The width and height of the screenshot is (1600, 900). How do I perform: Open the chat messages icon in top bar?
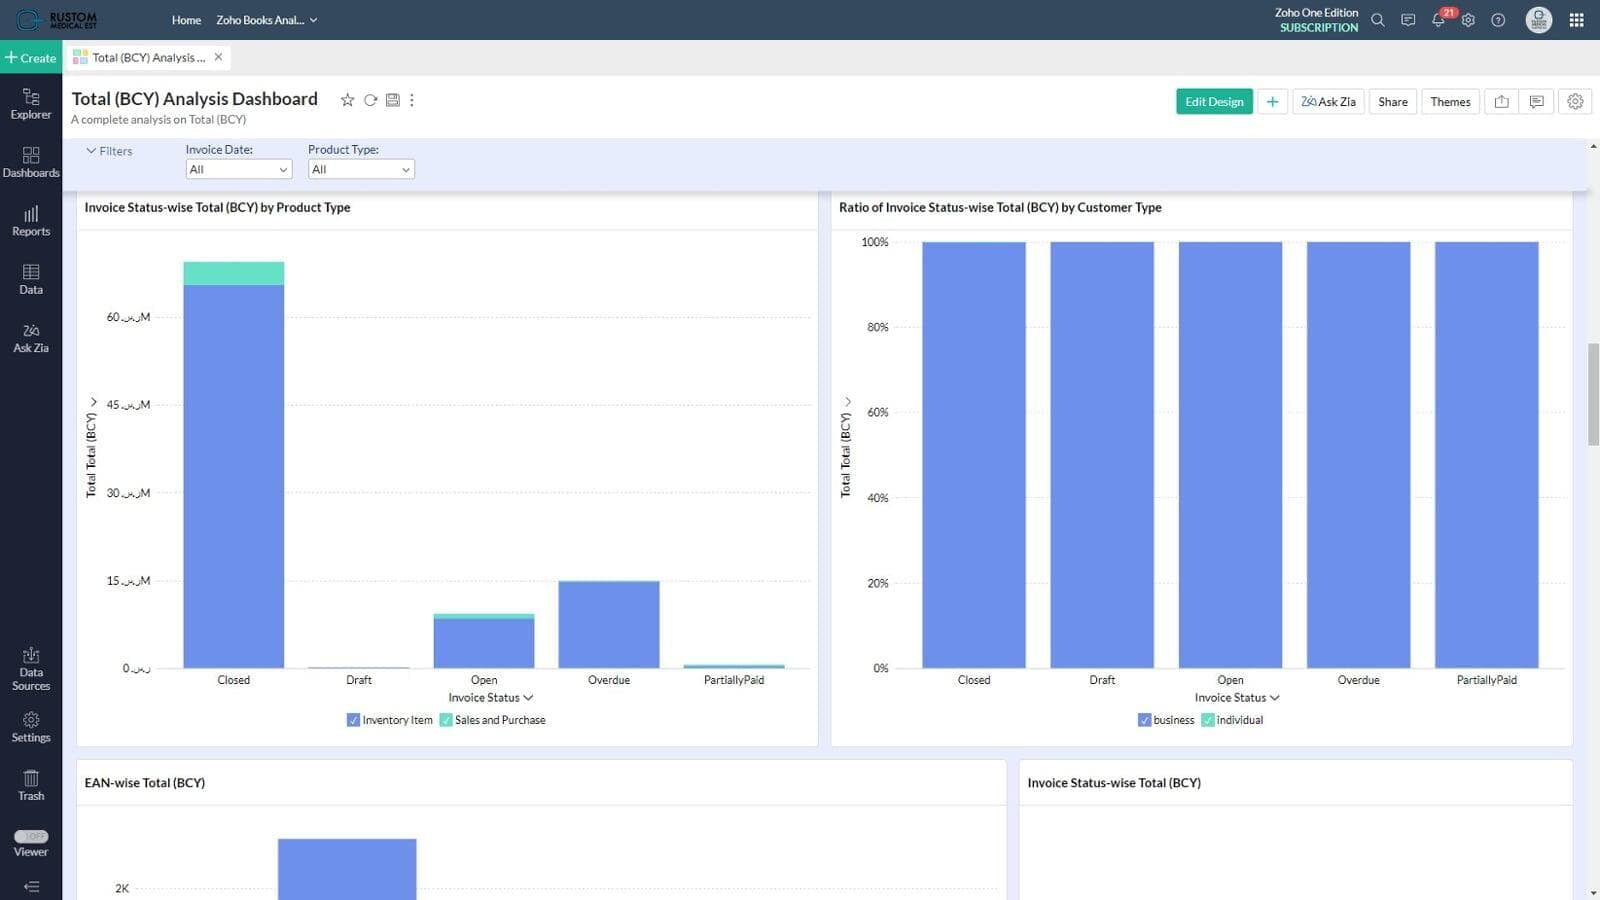point(1407,20)
